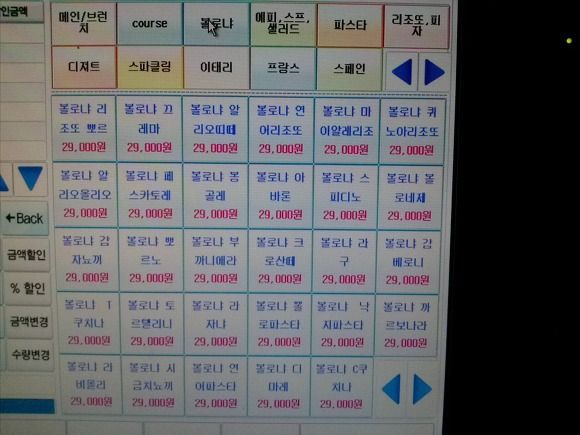This screenshot has width=580, height=435.
Task: Add 볼로냐 아바론 to order
Action: 280,197
